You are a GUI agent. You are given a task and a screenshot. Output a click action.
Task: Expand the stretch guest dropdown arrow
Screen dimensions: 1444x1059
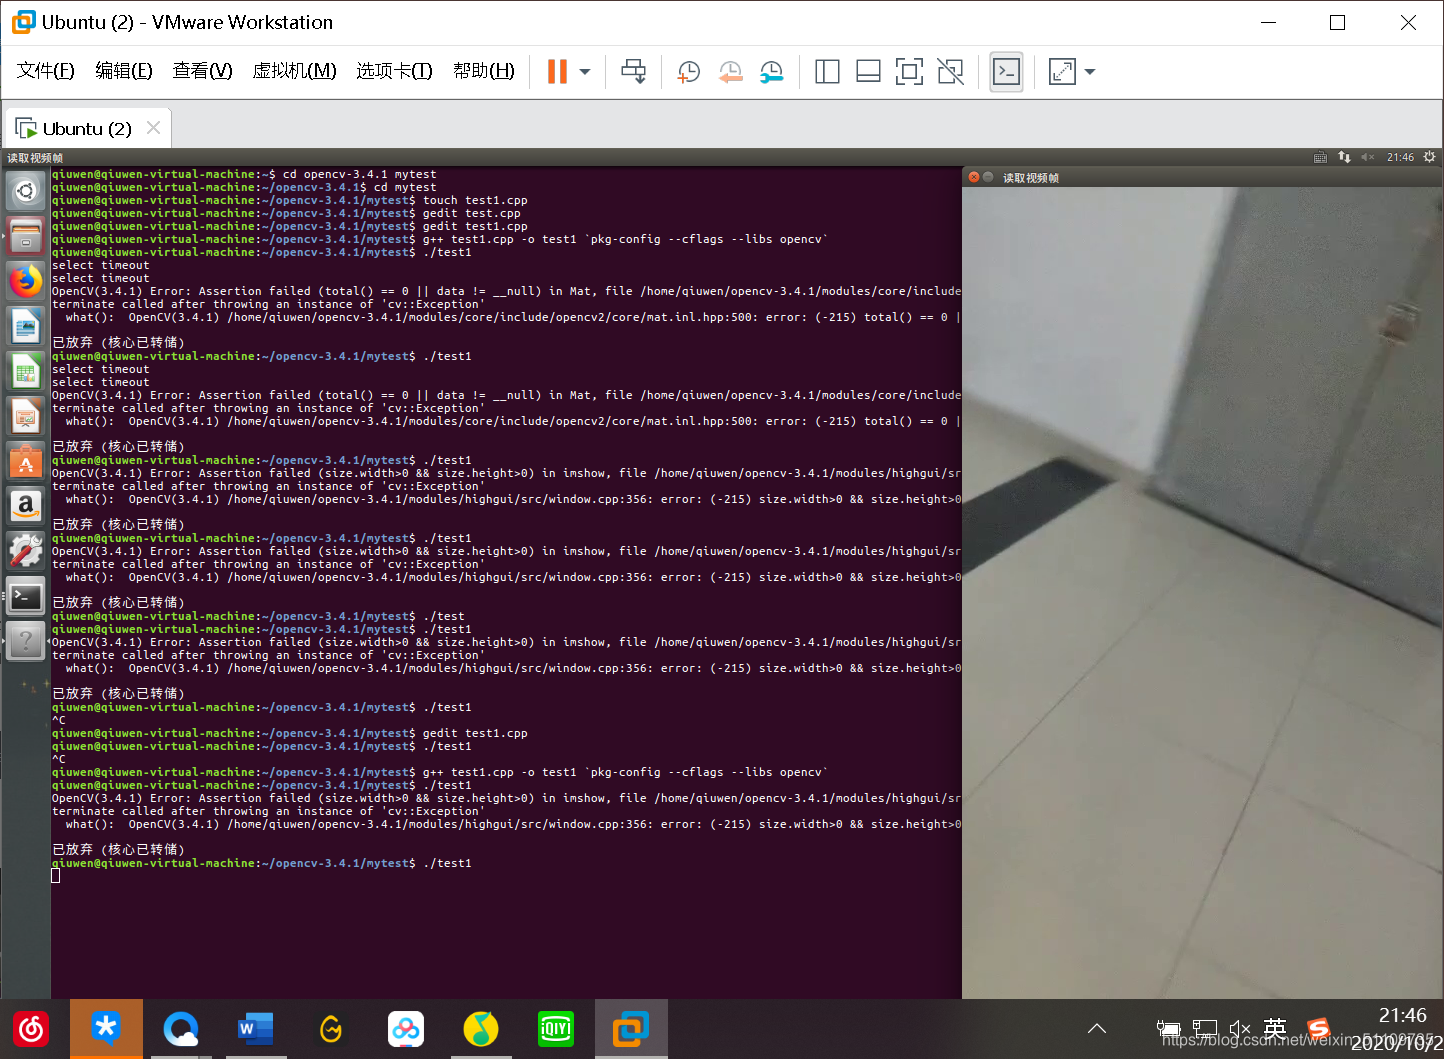pyautogui.click(x=1090, y=72)
